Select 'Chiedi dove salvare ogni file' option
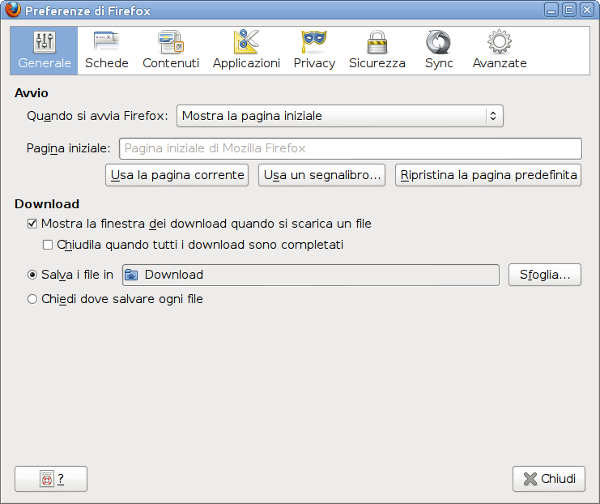 click(x=32, y=299)
